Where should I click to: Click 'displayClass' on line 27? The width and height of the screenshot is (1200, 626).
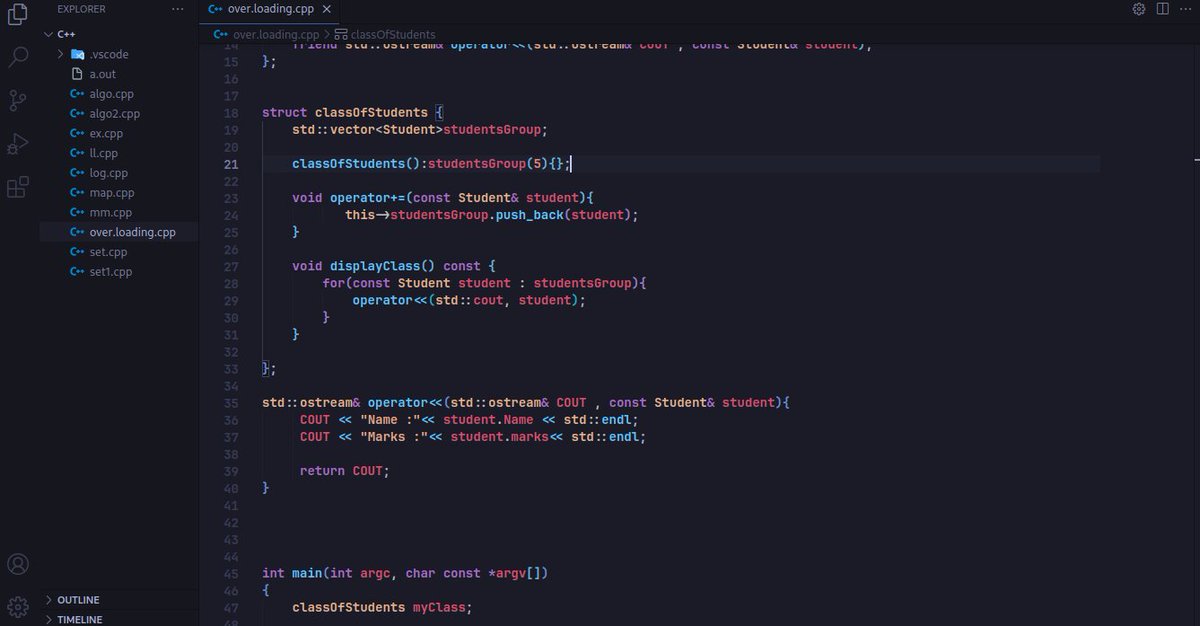pos(375,266)
